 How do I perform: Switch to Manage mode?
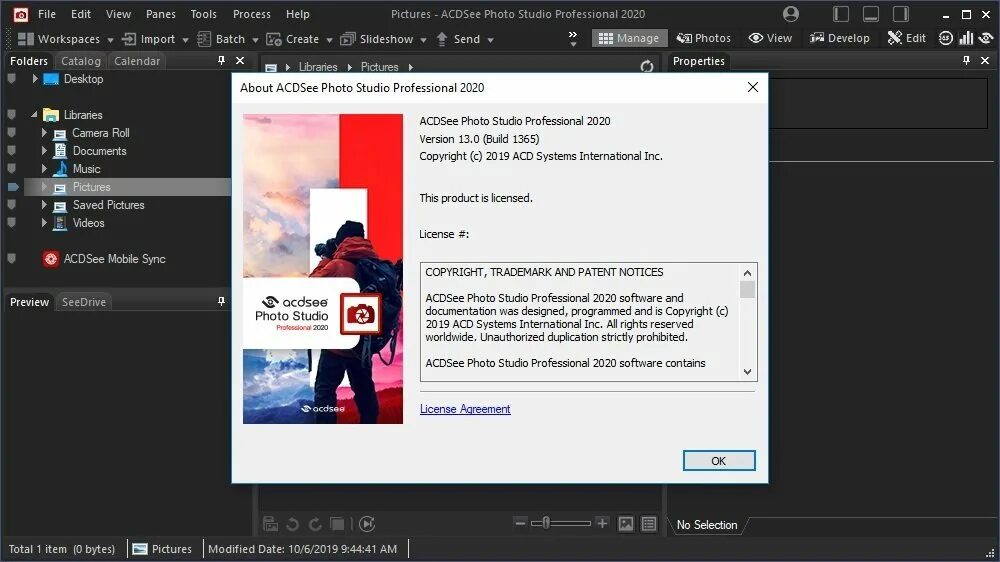click(629, 38)
